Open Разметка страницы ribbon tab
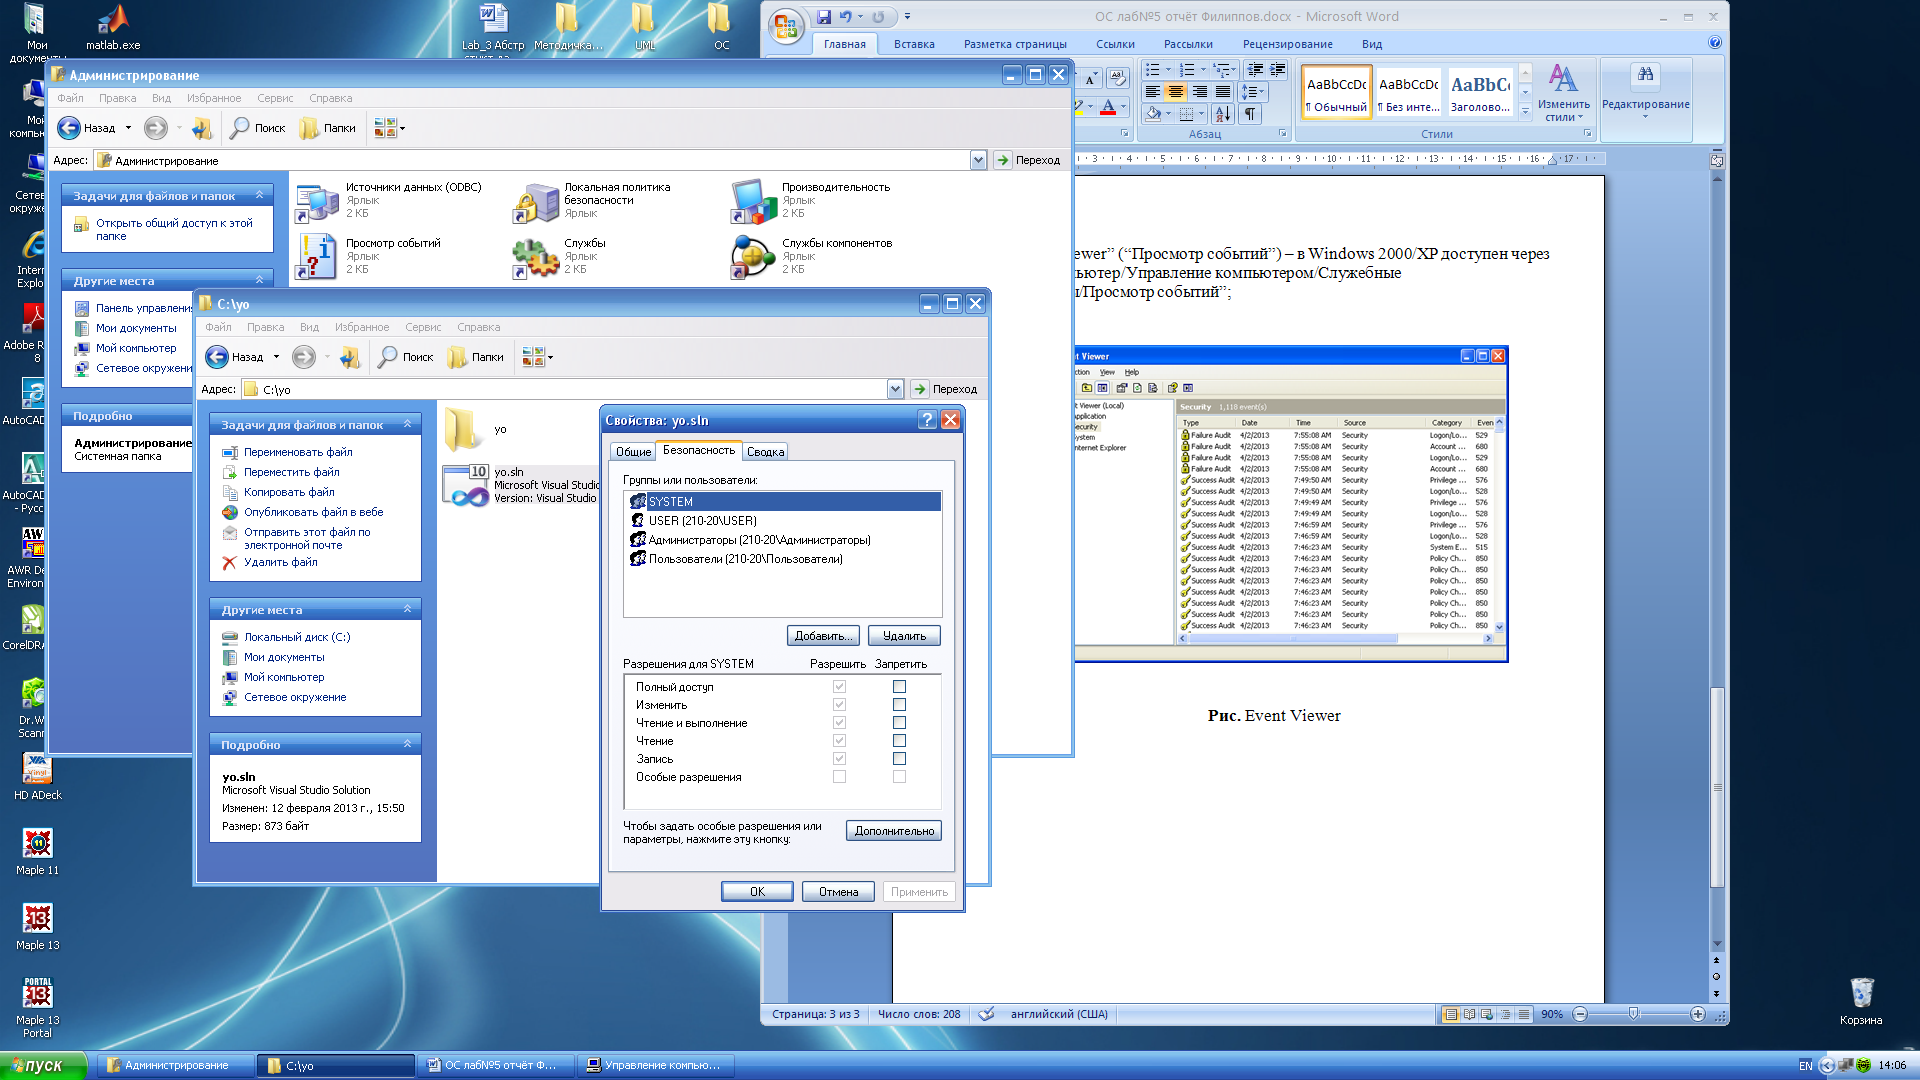The image size is (1920, 1080). click(x=1015, y=44)
